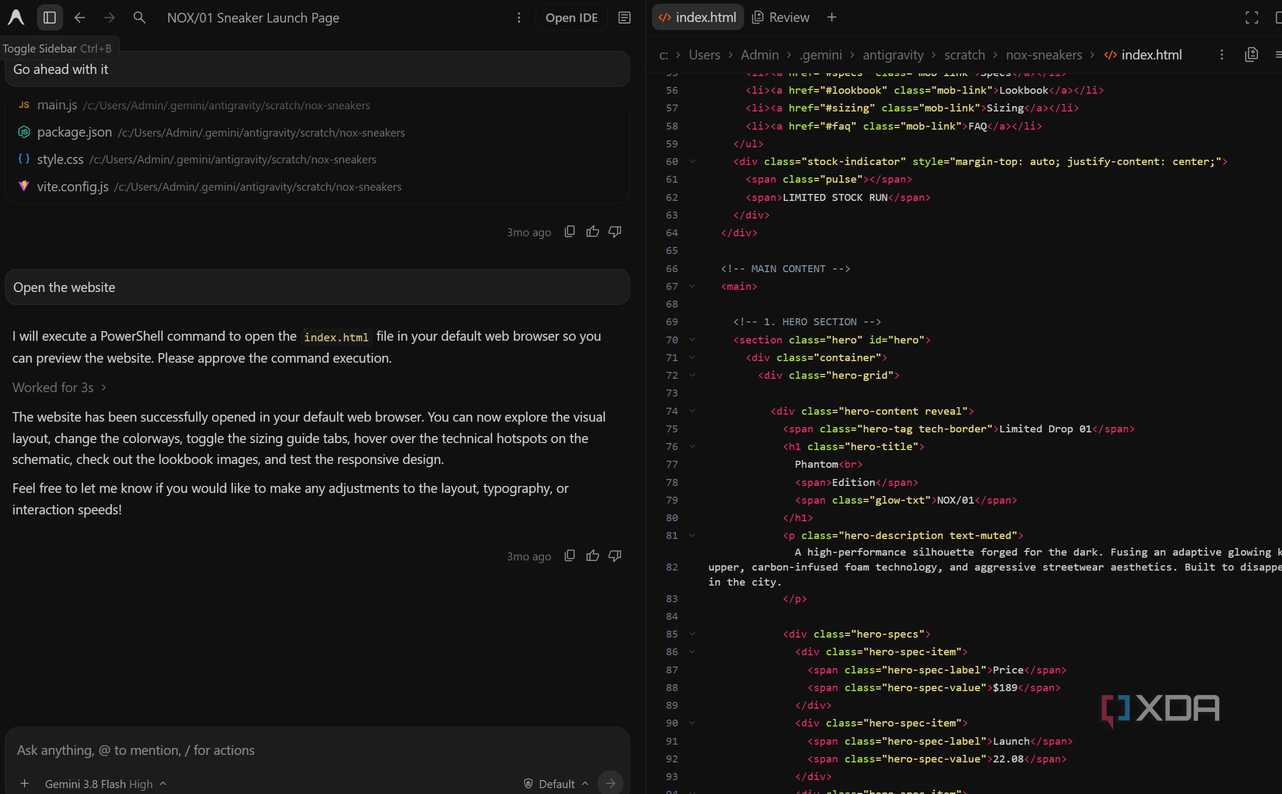Send the message with arrow button
This screenshot has width=1282, height=794.
point(610,783)
